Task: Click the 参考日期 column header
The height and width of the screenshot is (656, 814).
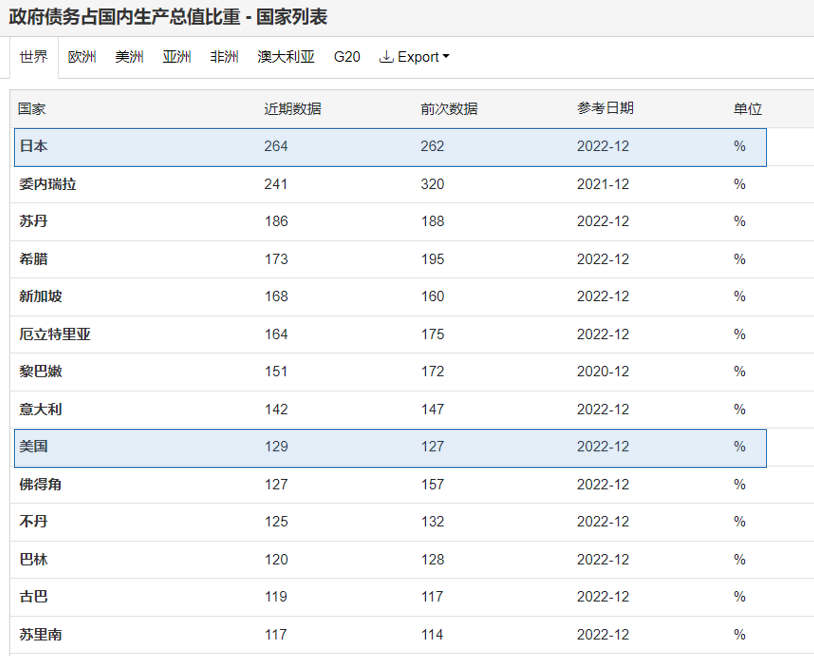Action: (605, 109)
